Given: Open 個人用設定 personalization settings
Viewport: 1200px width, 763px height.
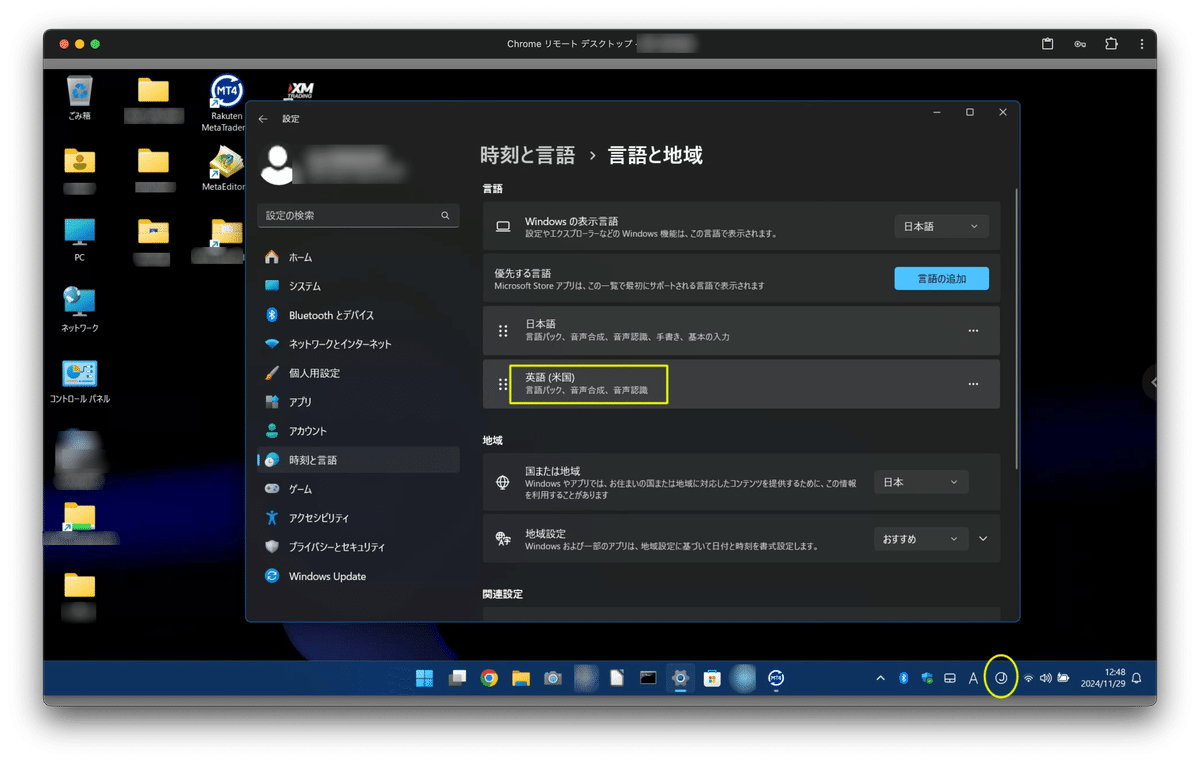Looking at the screenshot, I should coord(358,373).
